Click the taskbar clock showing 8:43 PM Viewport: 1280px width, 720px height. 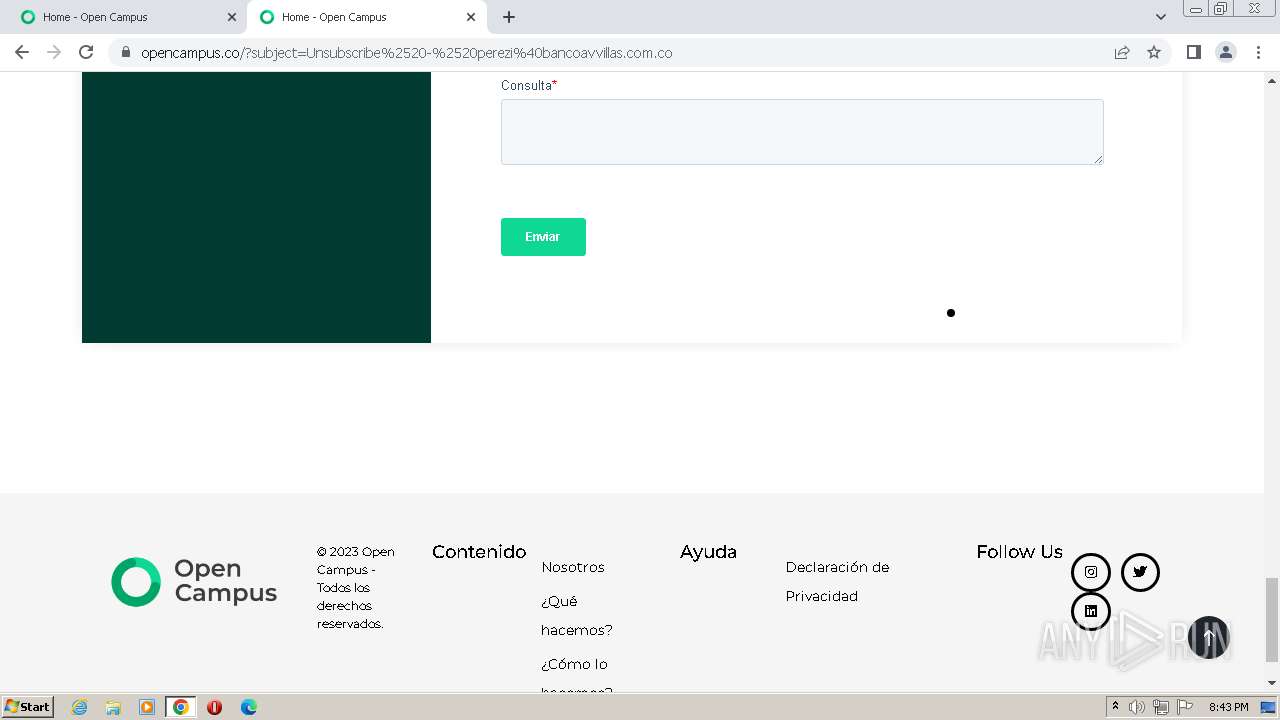(x=1228, y=707)
